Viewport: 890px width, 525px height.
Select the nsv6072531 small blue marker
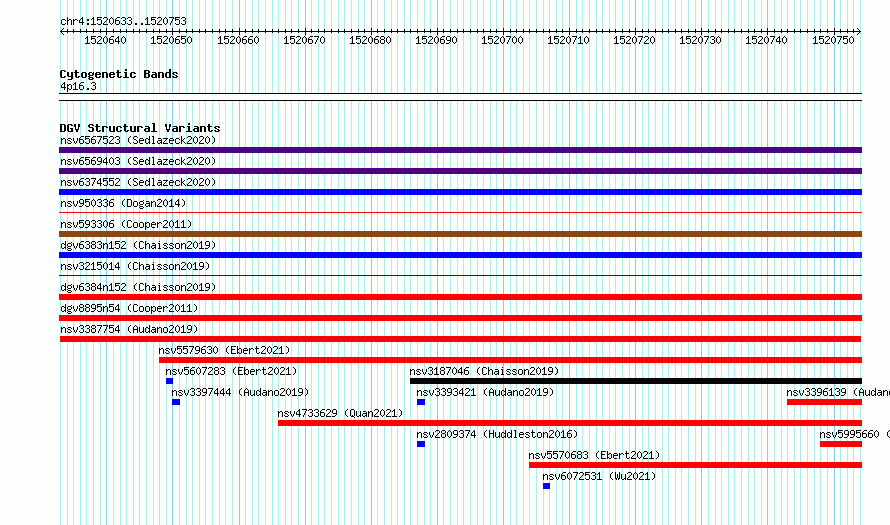tap(547, 486)
